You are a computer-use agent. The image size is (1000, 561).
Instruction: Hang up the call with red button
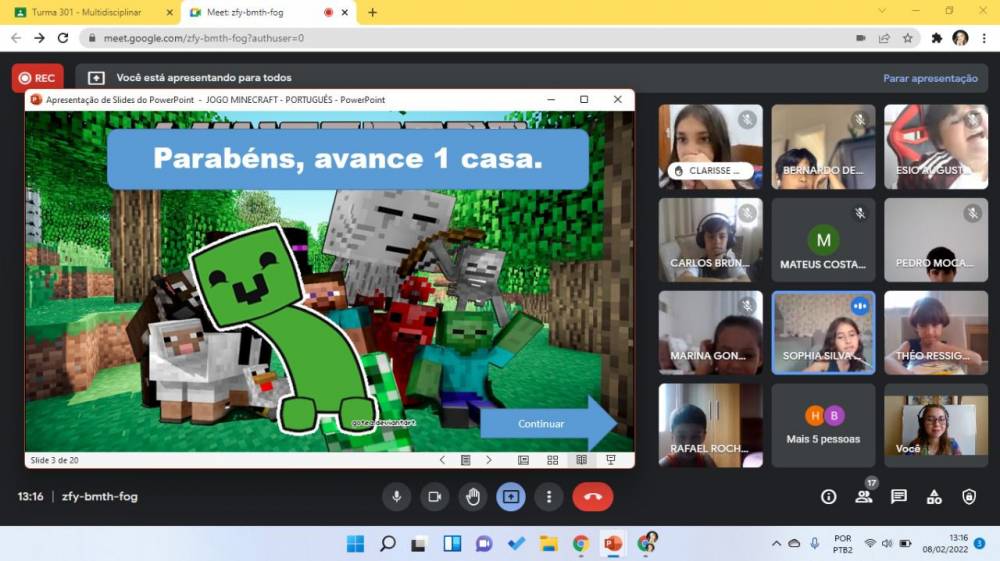592,496
